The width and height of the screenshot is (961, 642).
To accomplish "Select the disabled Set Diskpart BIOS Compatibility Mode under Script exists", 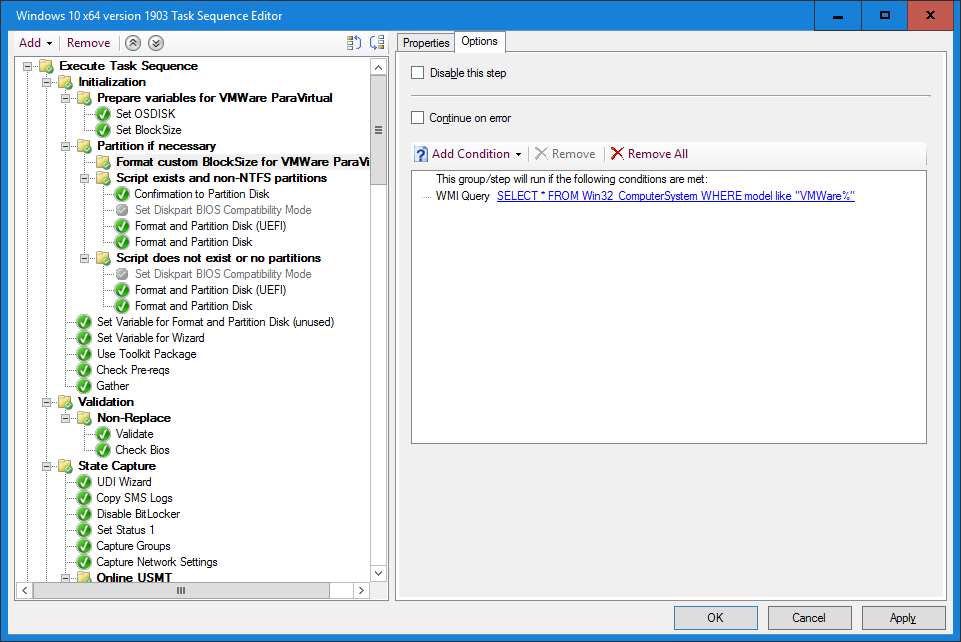I will coord(223,210).
